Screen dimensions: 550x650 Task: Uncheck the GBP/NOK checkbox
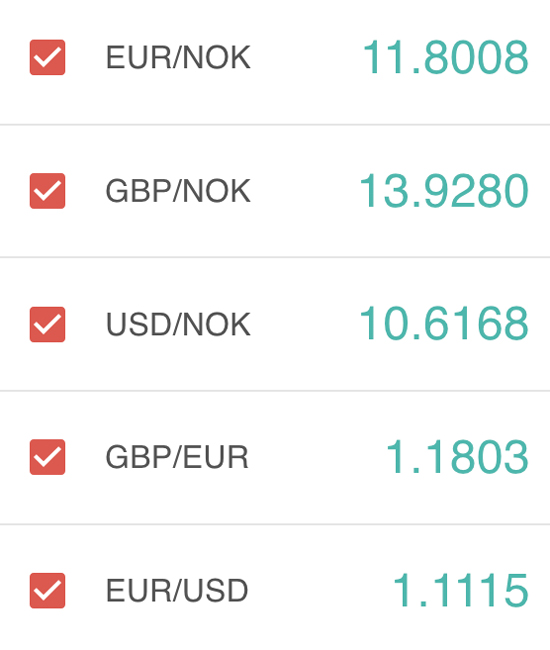tap(47, 191)
